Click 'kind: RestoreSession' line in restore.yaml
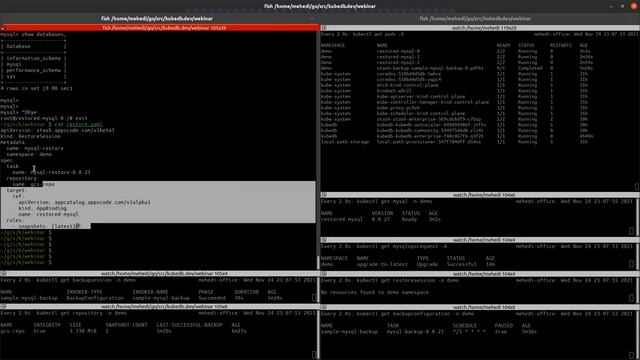The width and height of the screenshot is (640, 360). coord(30,136)
